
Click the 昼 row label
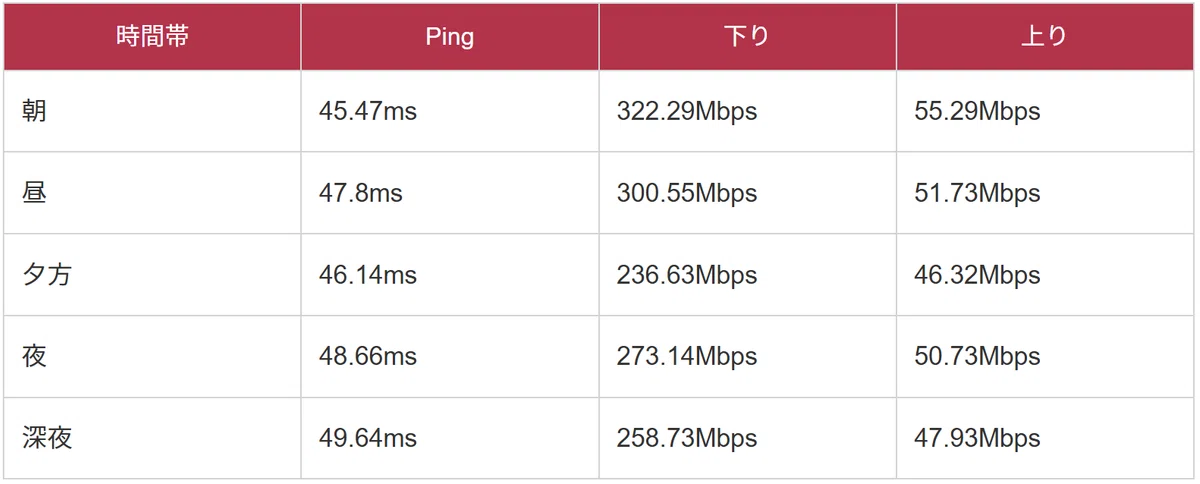35,193
